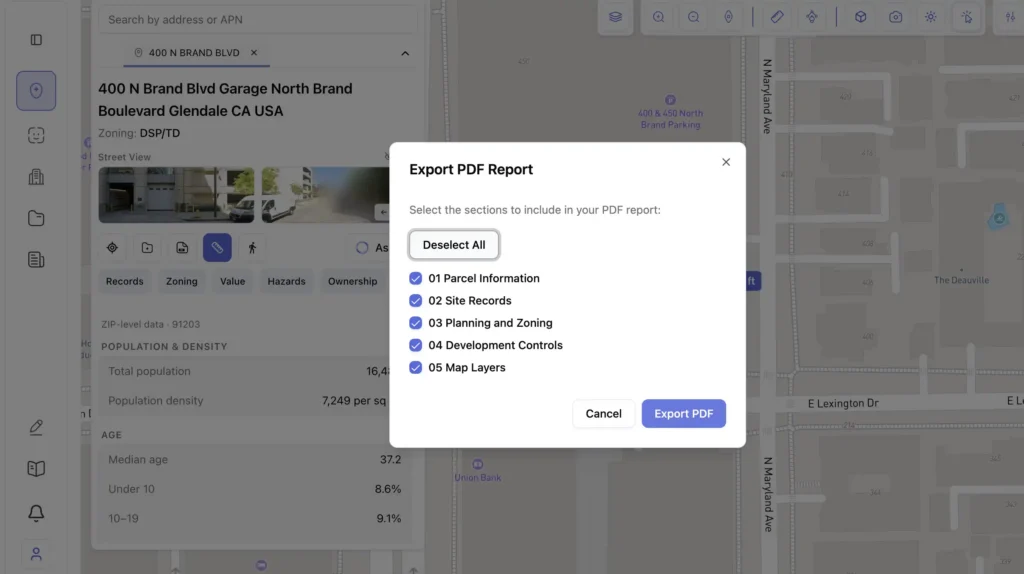
Task: Click the Search by address or APN field
Action: coord(257,19)
